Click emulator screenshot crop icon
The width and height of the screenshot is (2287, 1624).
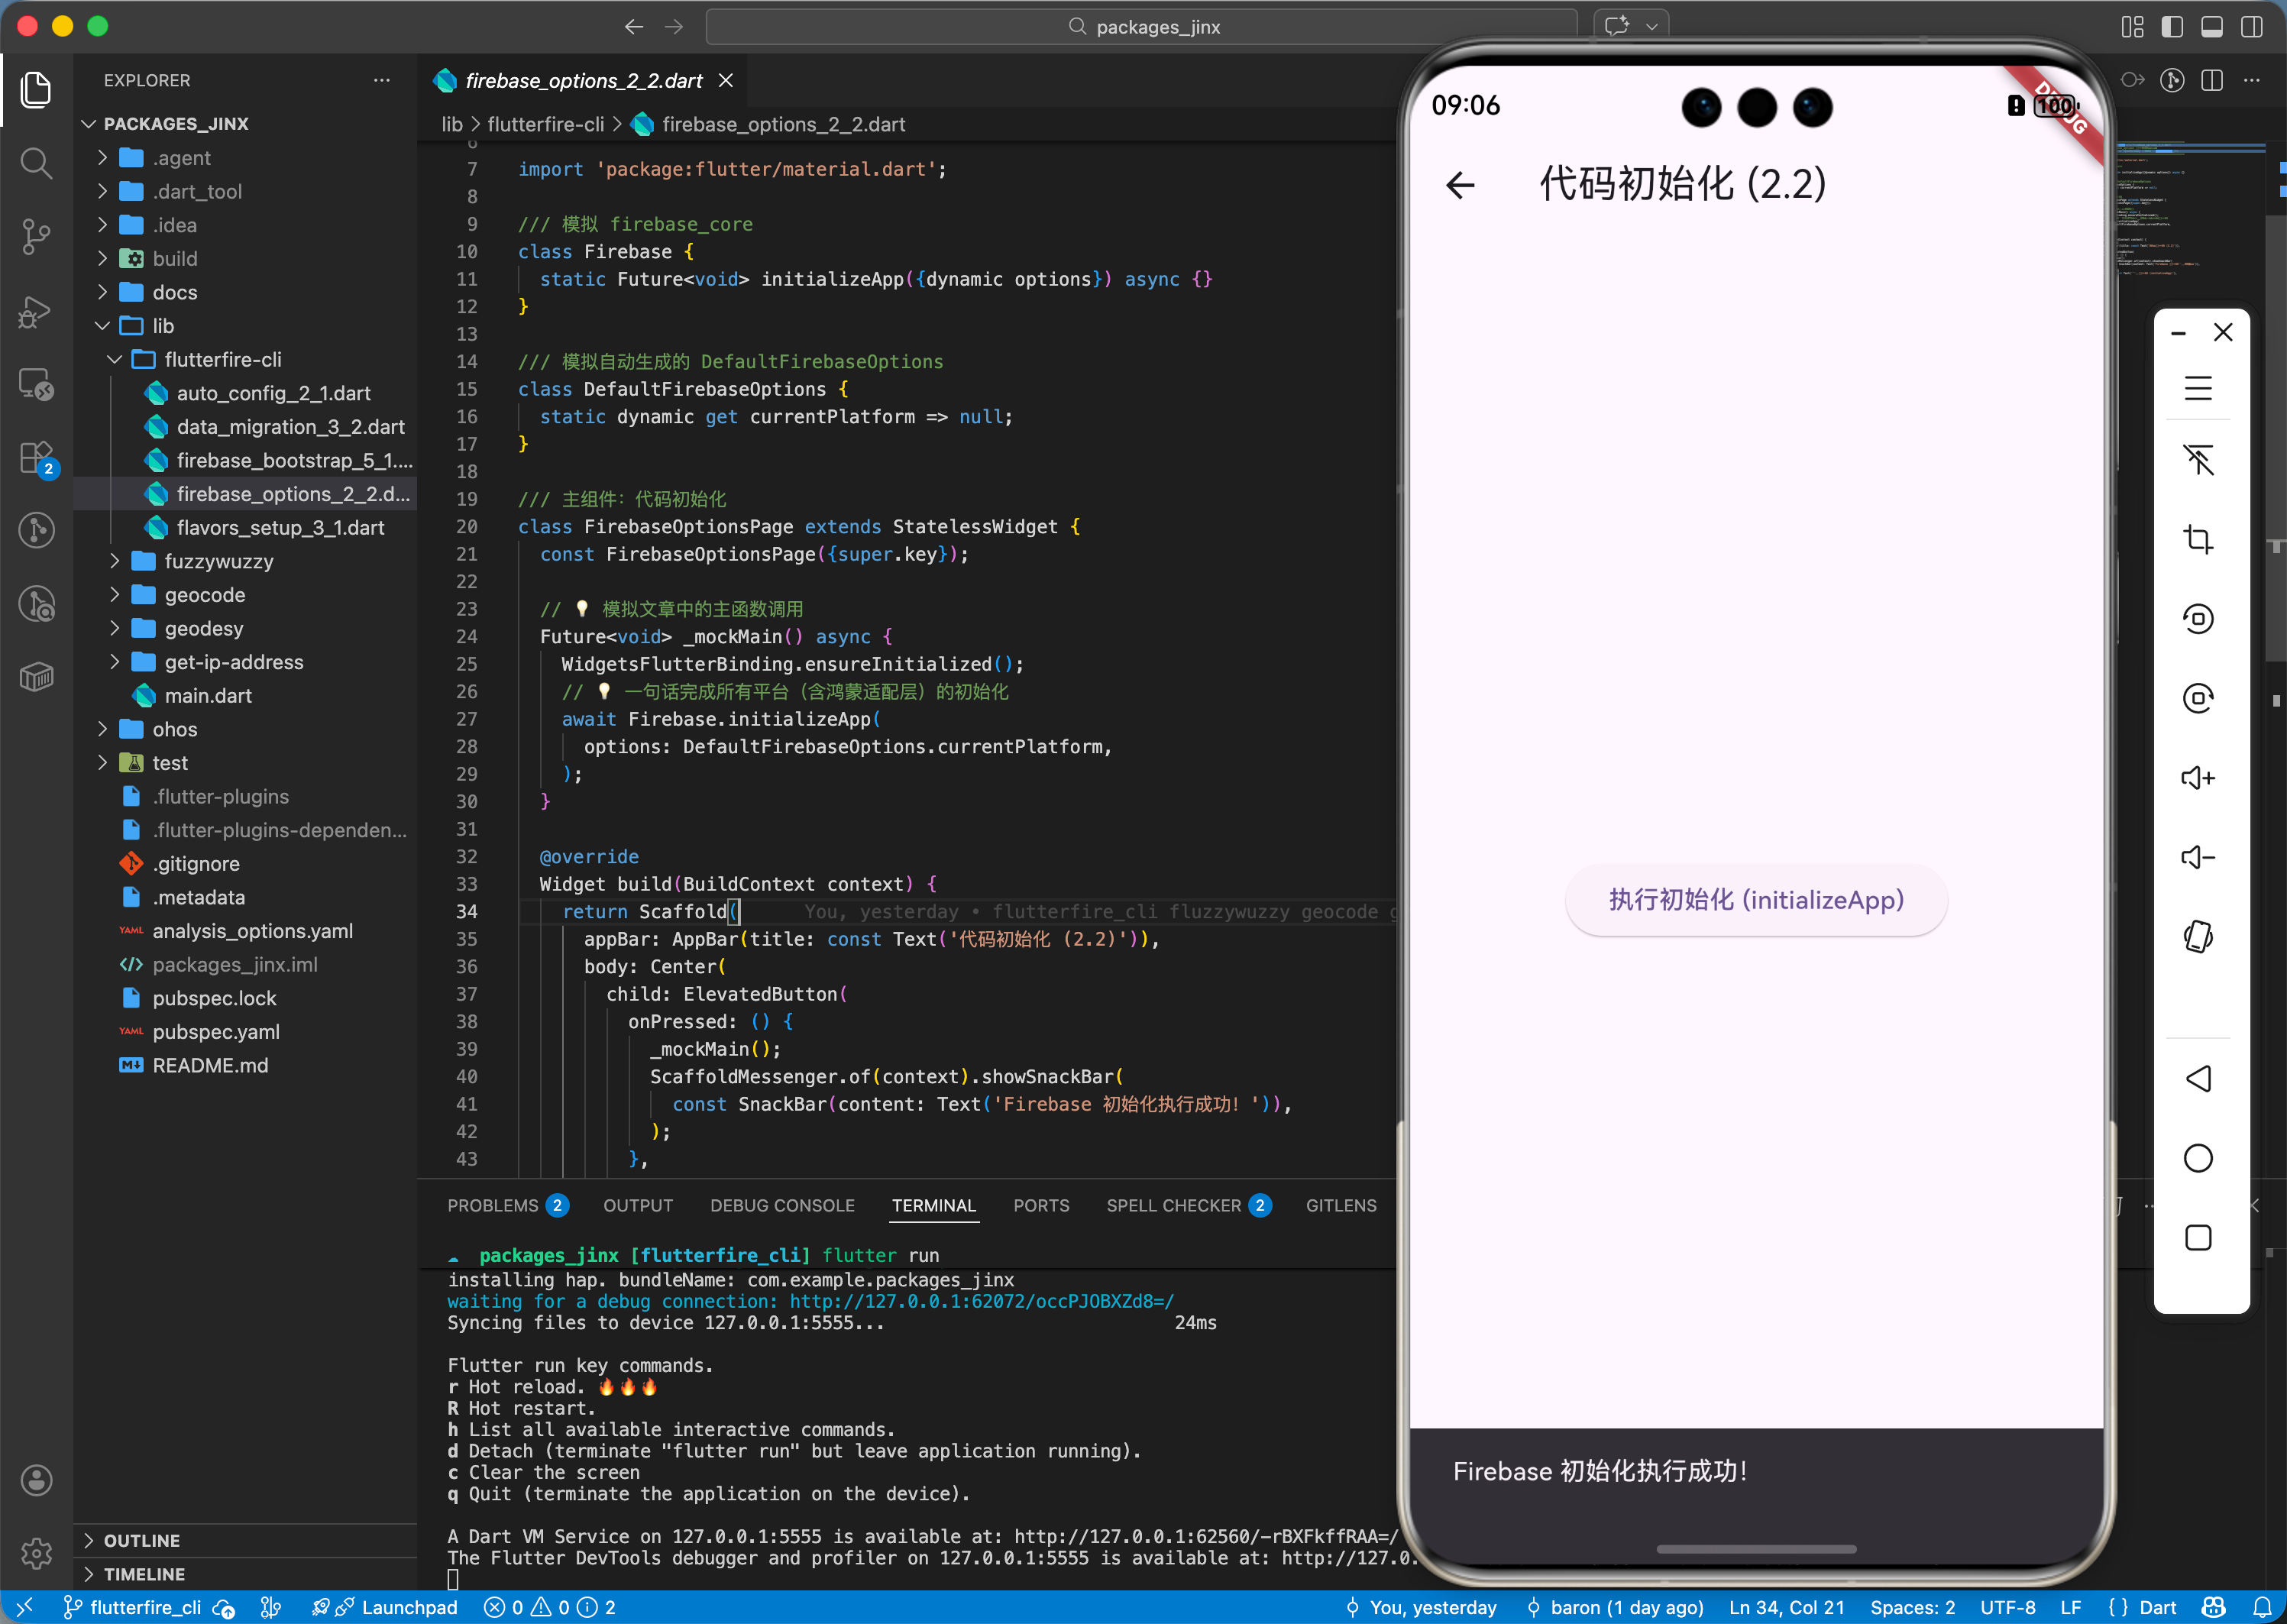2197,539
